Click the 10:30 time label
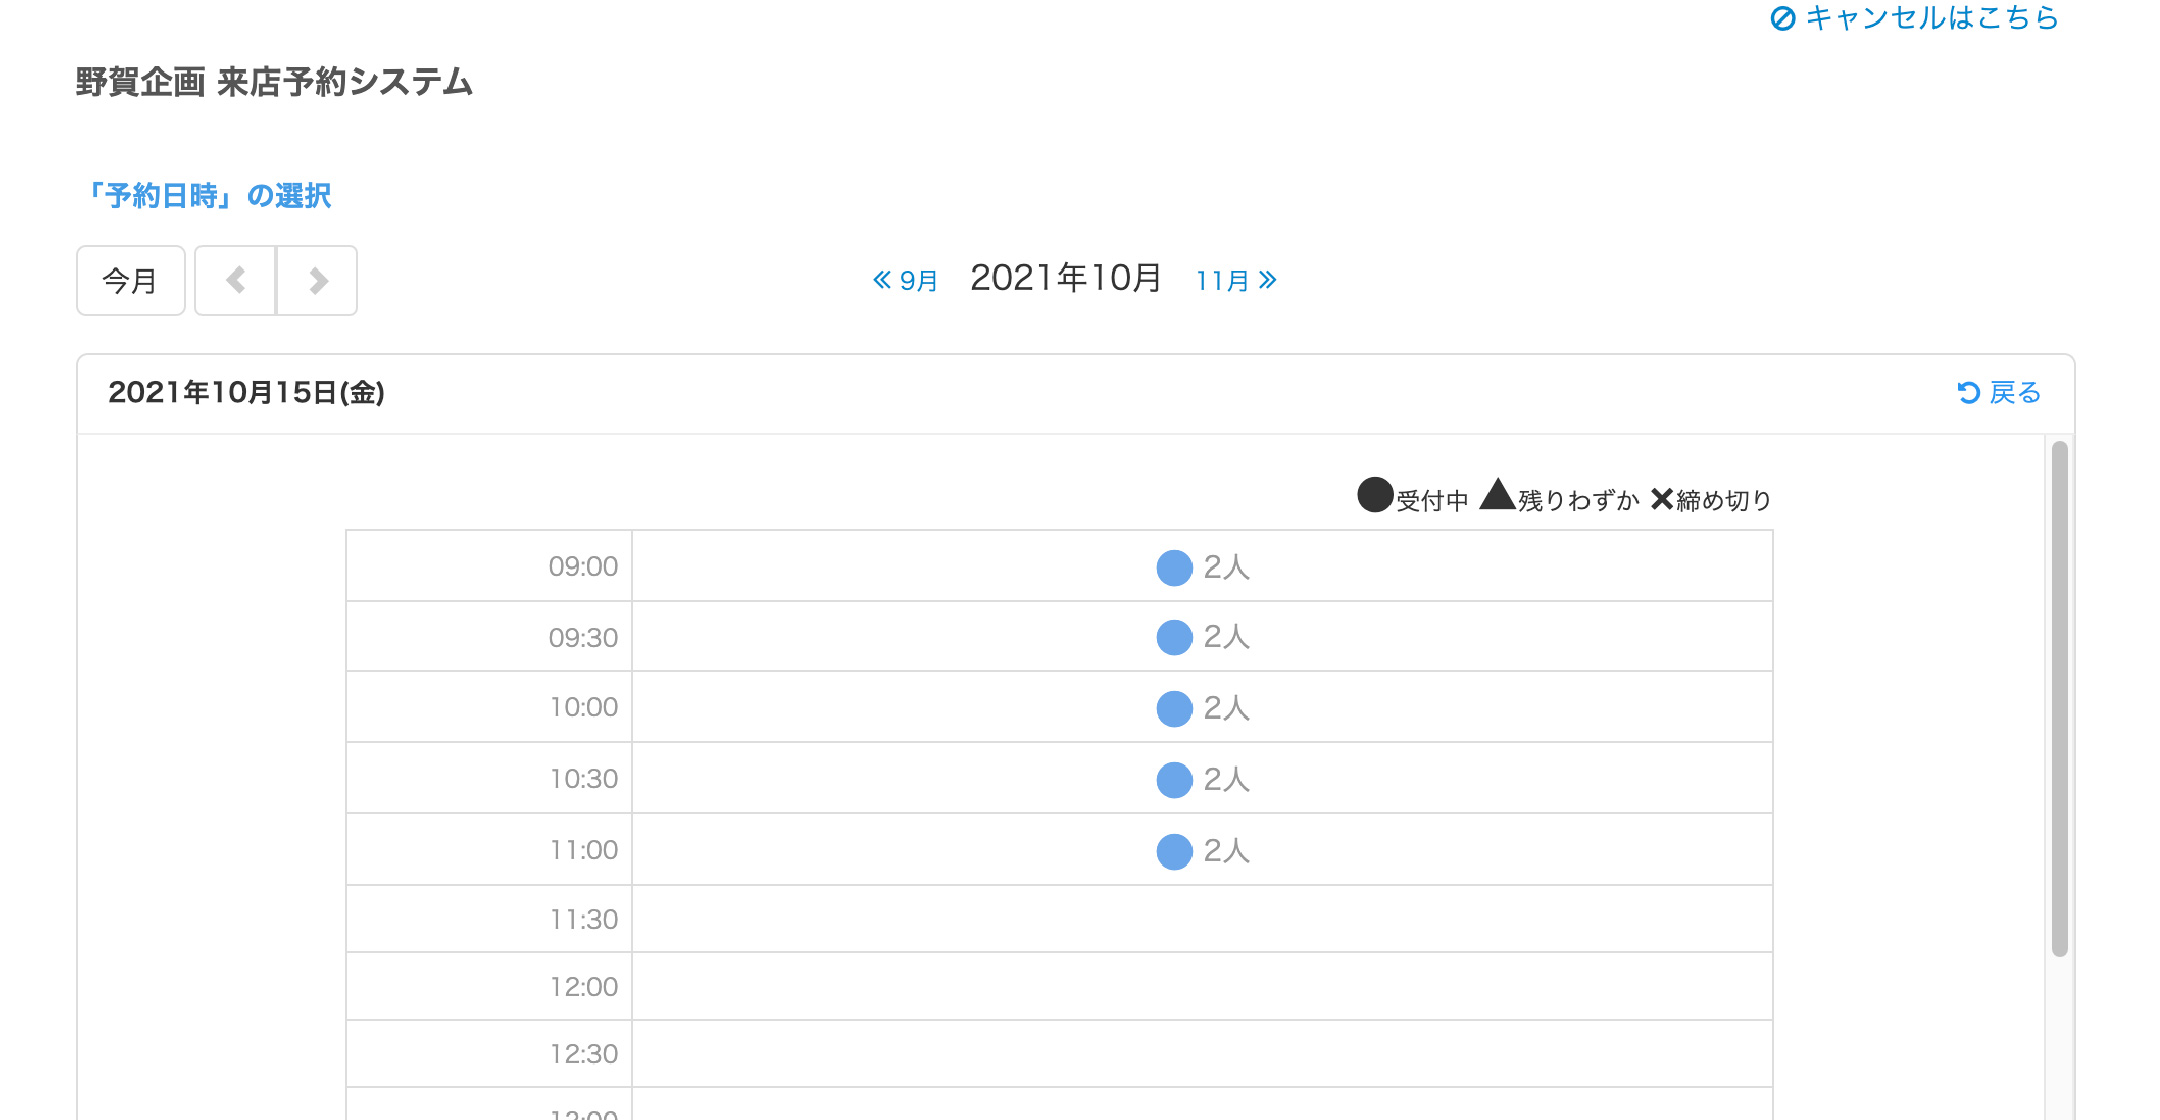Image resolution: width=2160 pixels, height=1120 pixels. 584,779
